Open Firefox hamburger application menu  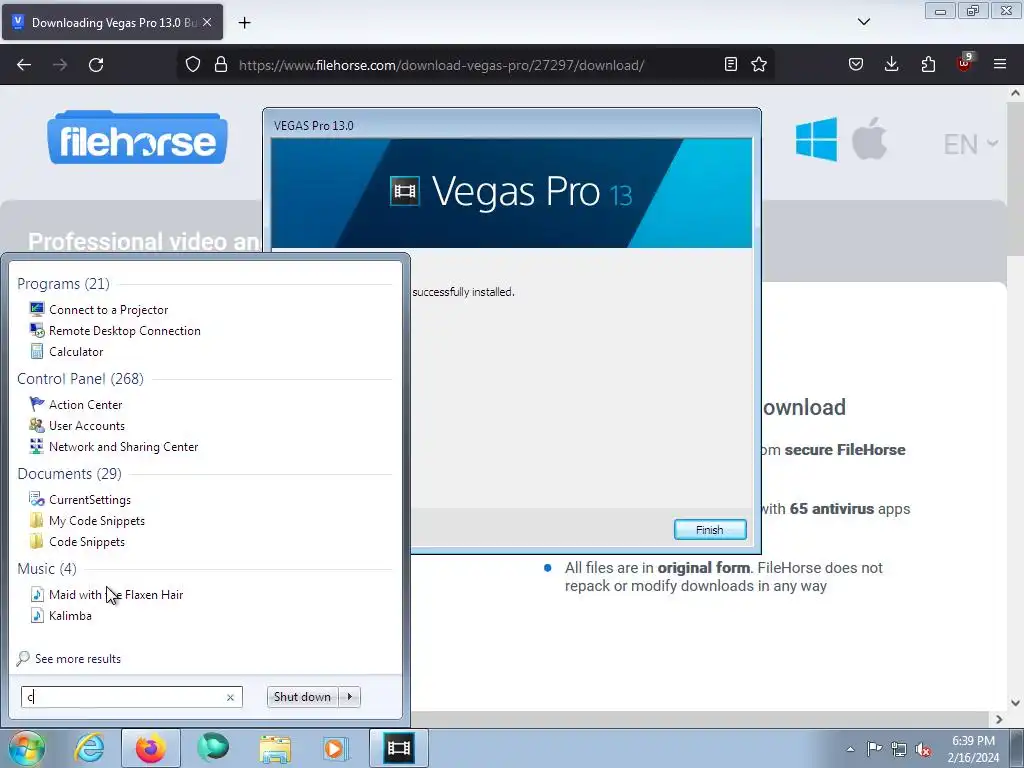click(x=1000, y=64)
